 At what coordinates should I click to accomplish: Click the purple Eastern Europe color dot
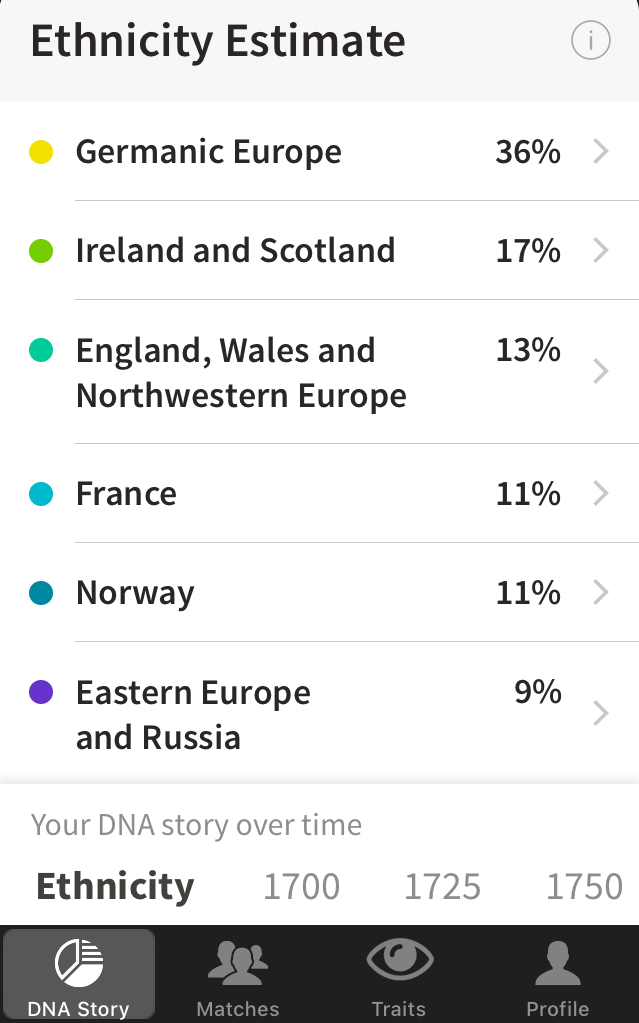click(41, 692)
